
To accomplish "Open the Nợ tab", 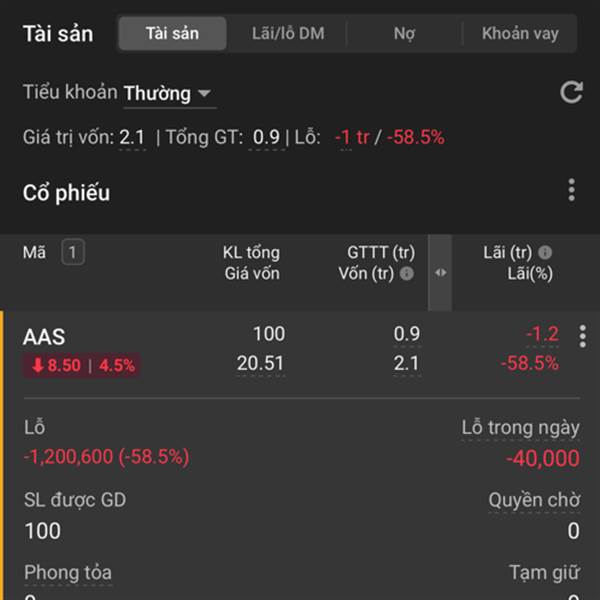I will click(x=404, y=33).
